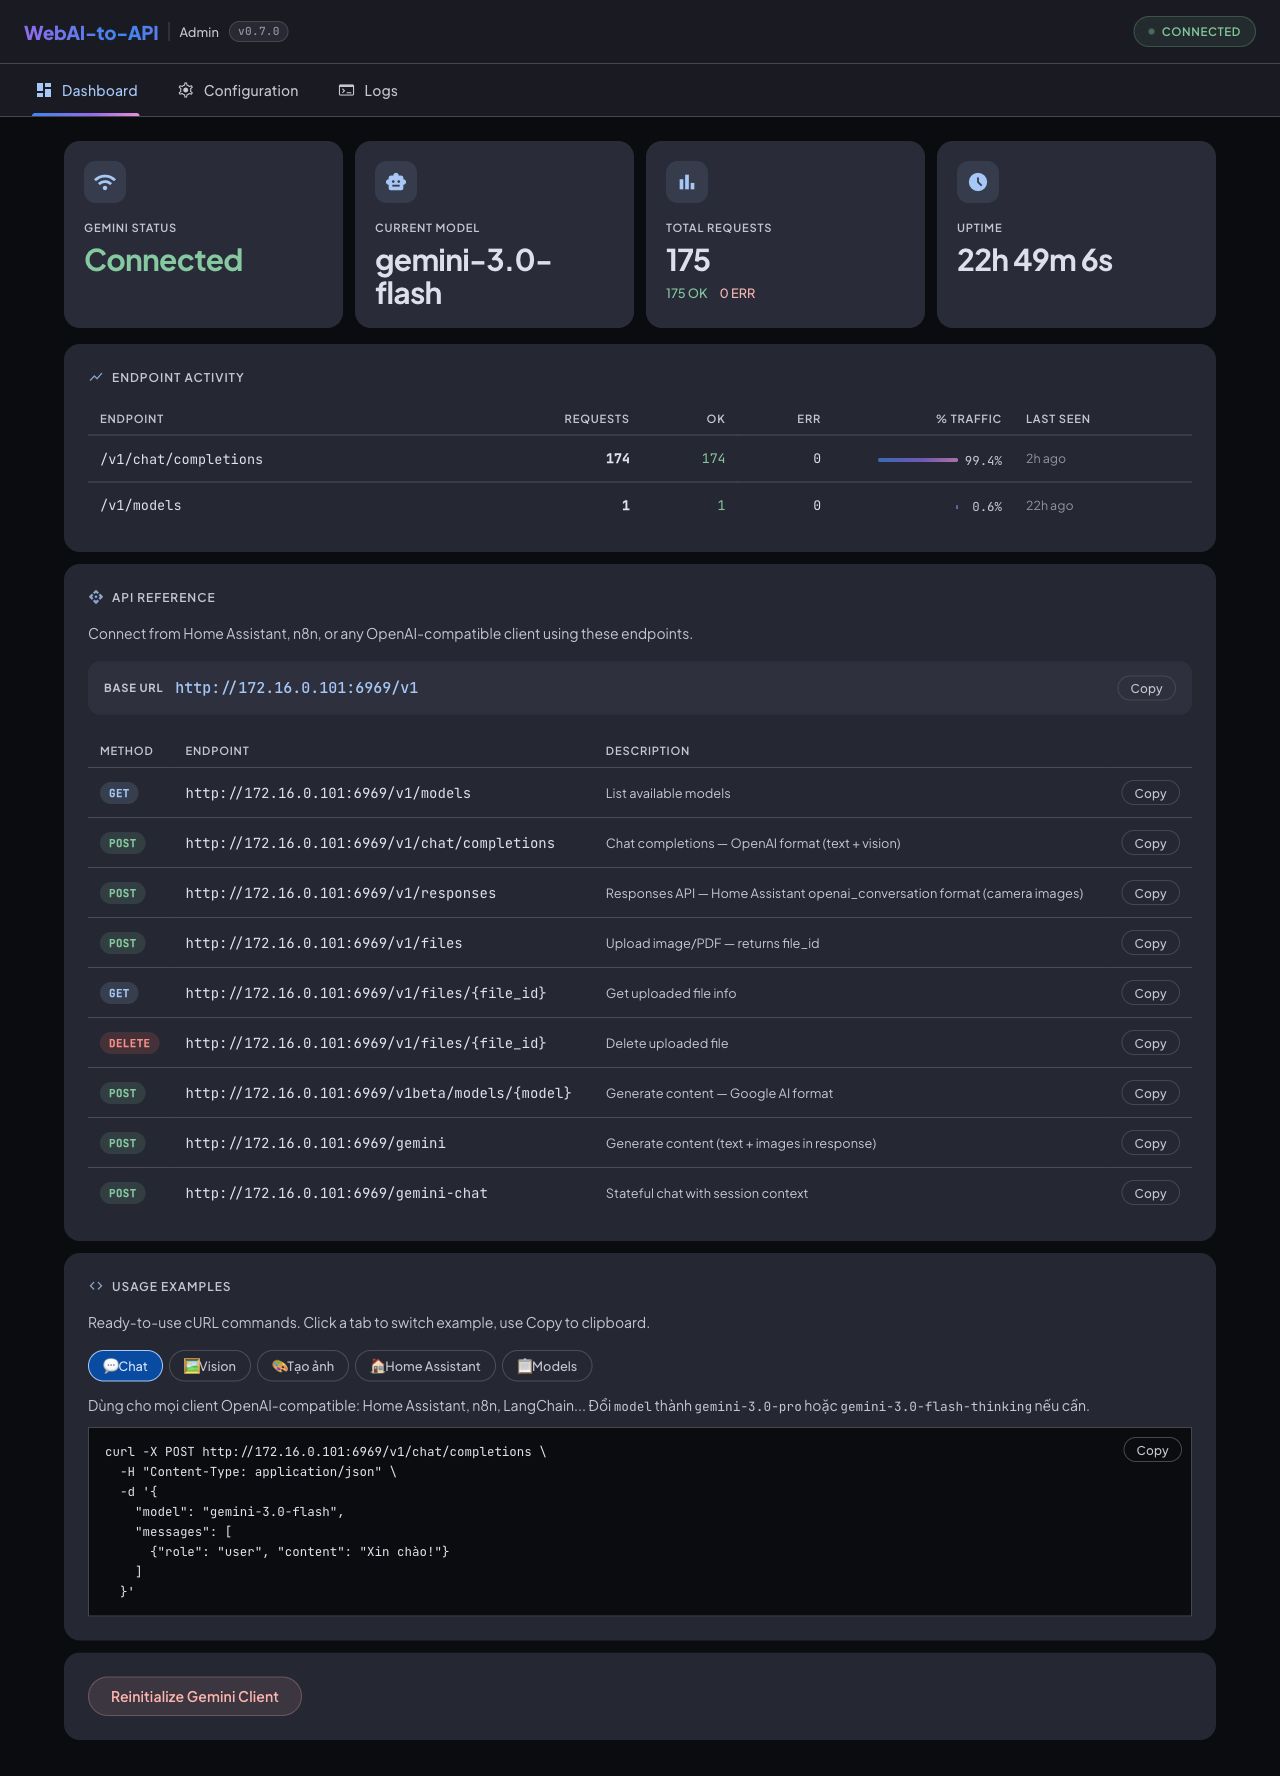Copy the Get uploaded file info endpoint

coord(1150,993)
